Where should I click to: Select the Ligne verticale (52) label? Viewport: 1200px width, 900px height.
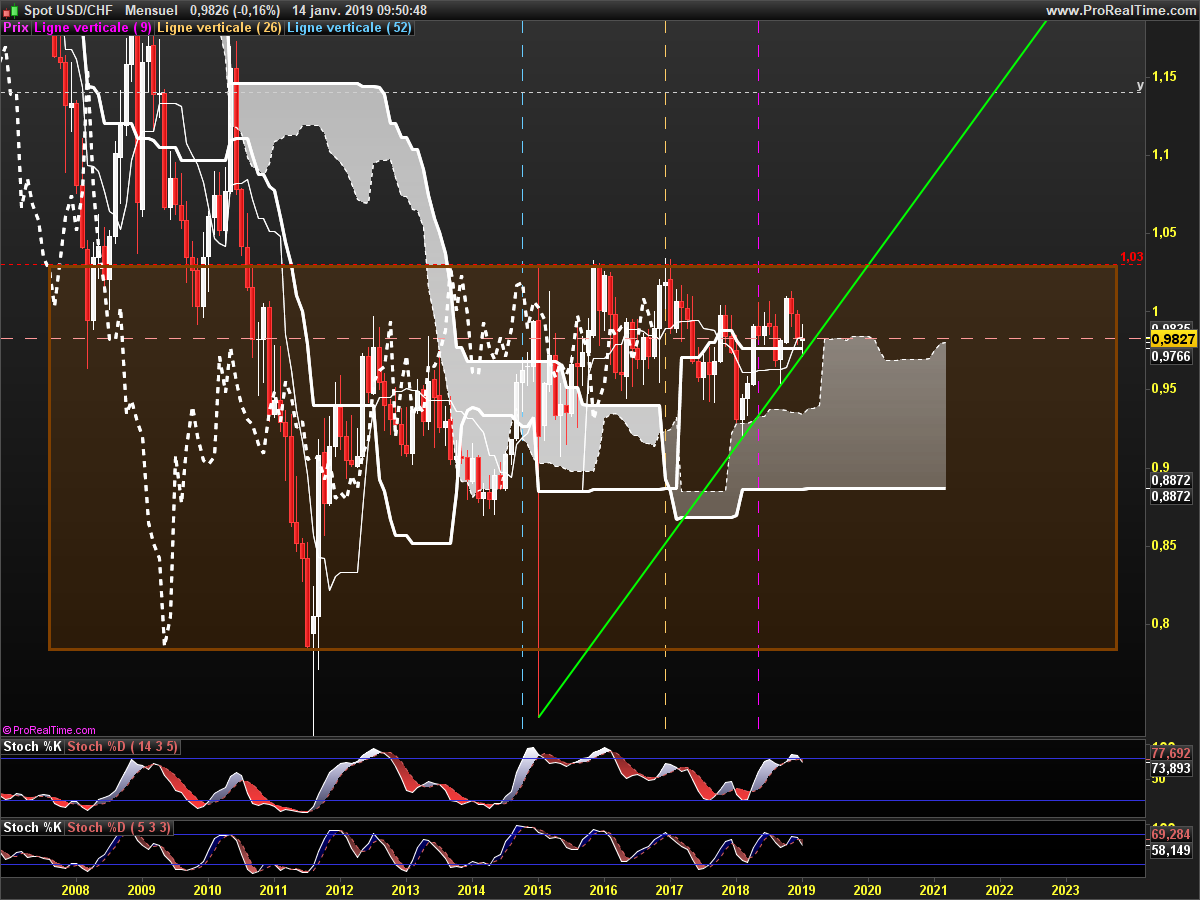[x=349, y=27]
